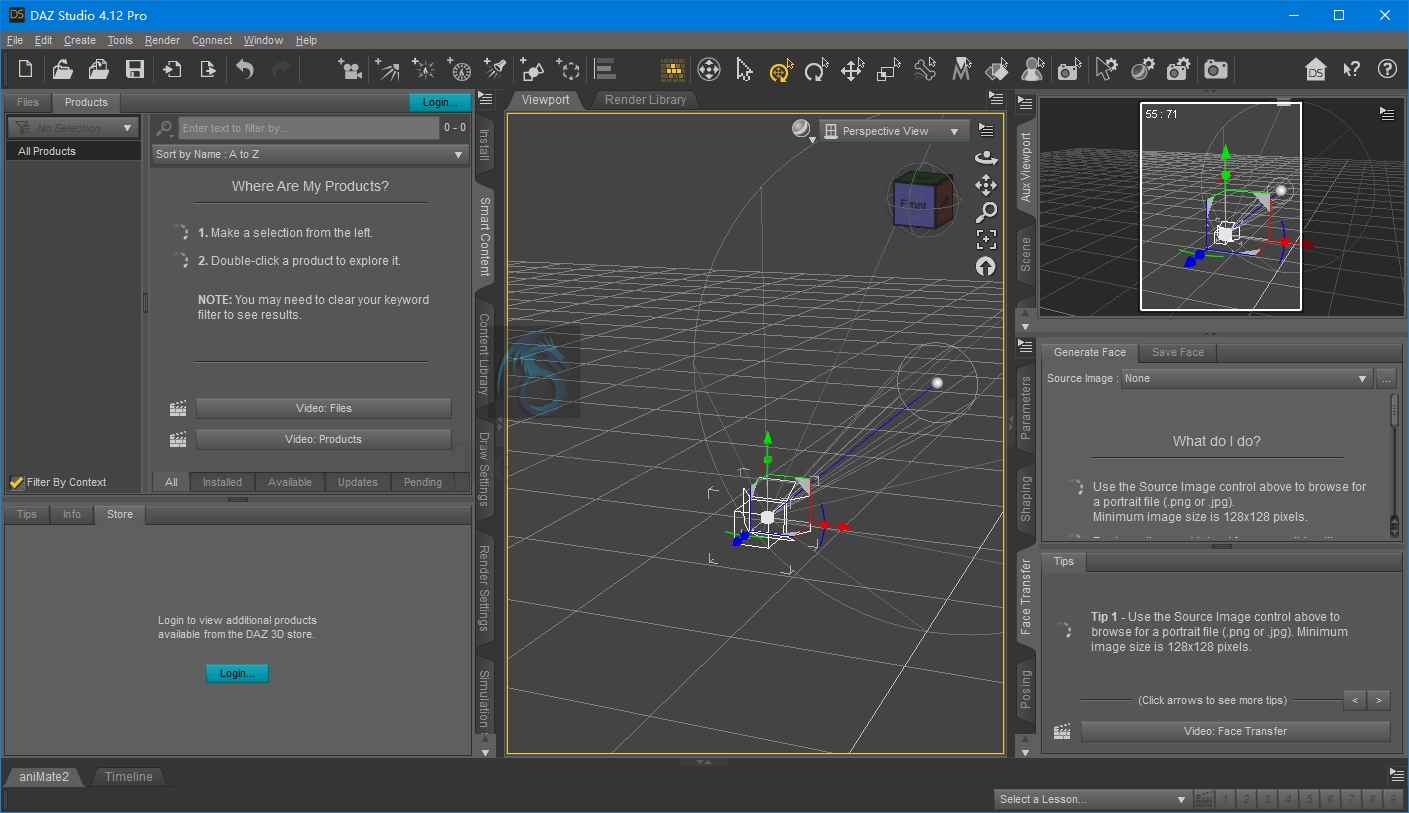Save the scene with the floppy disk icon

(135, 69)
